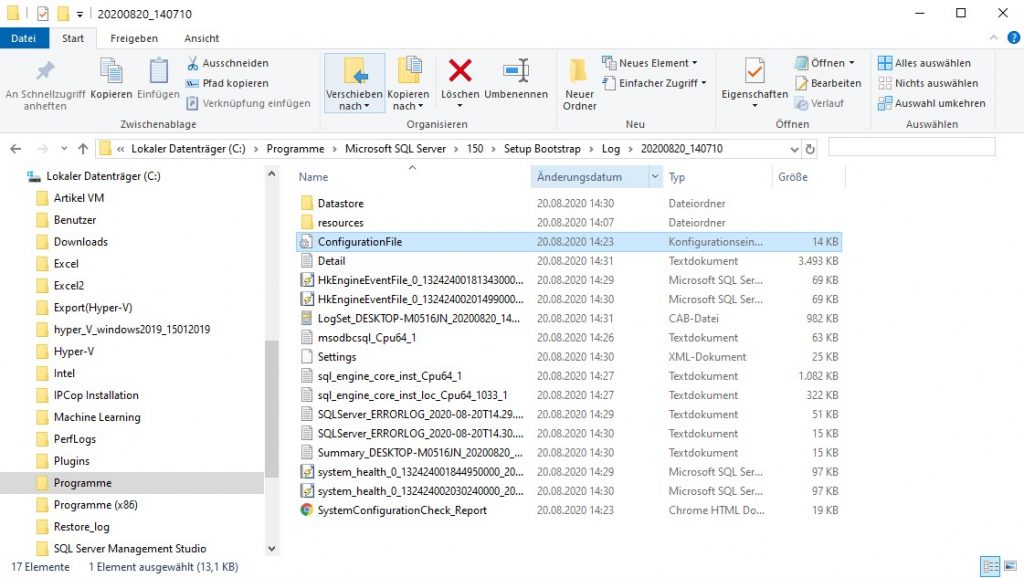
Task: Go back with the left arrow
Action: 16,149
